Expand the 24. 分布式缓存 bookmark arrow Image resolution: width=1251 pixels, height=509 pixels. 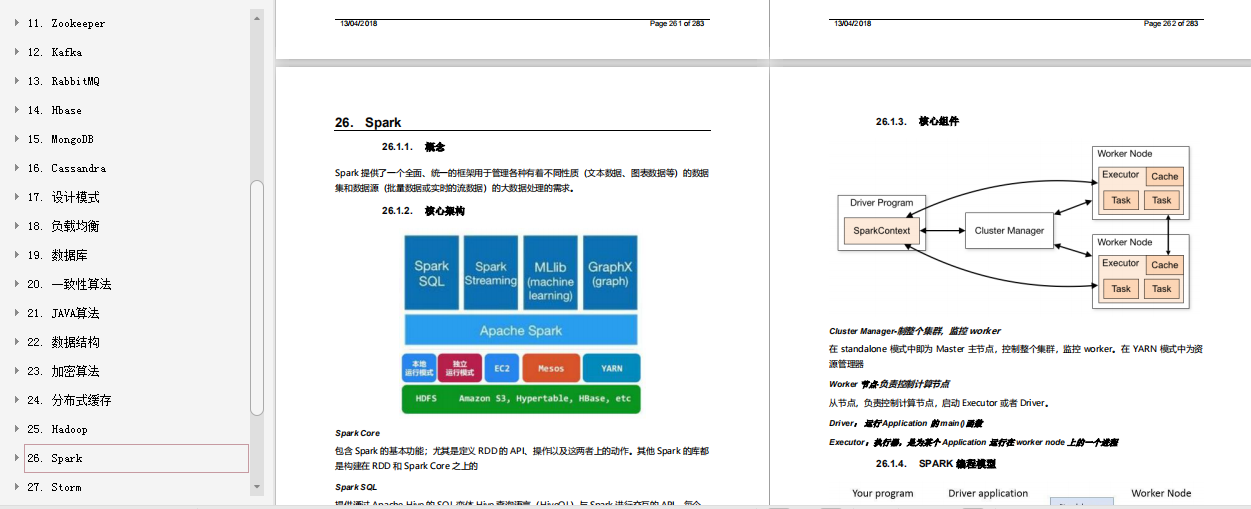pyautogui.click(x=17, y=400)
